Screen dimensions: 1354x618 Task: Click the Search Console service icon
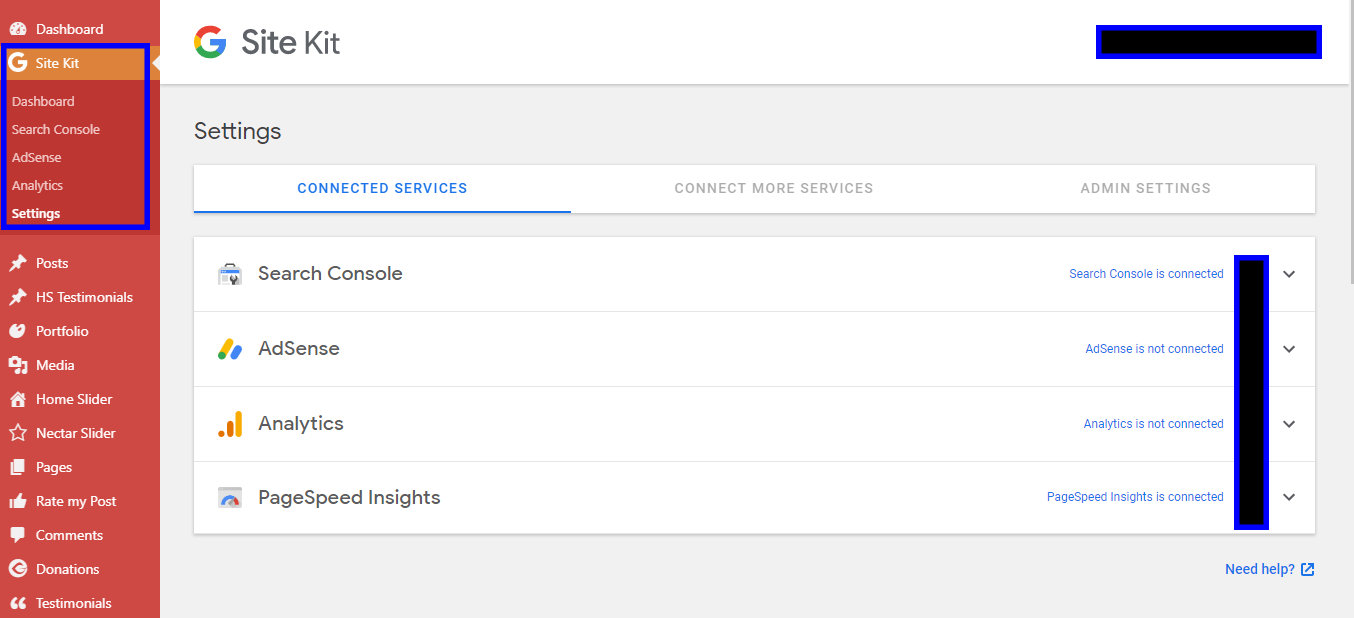[230, 274]
